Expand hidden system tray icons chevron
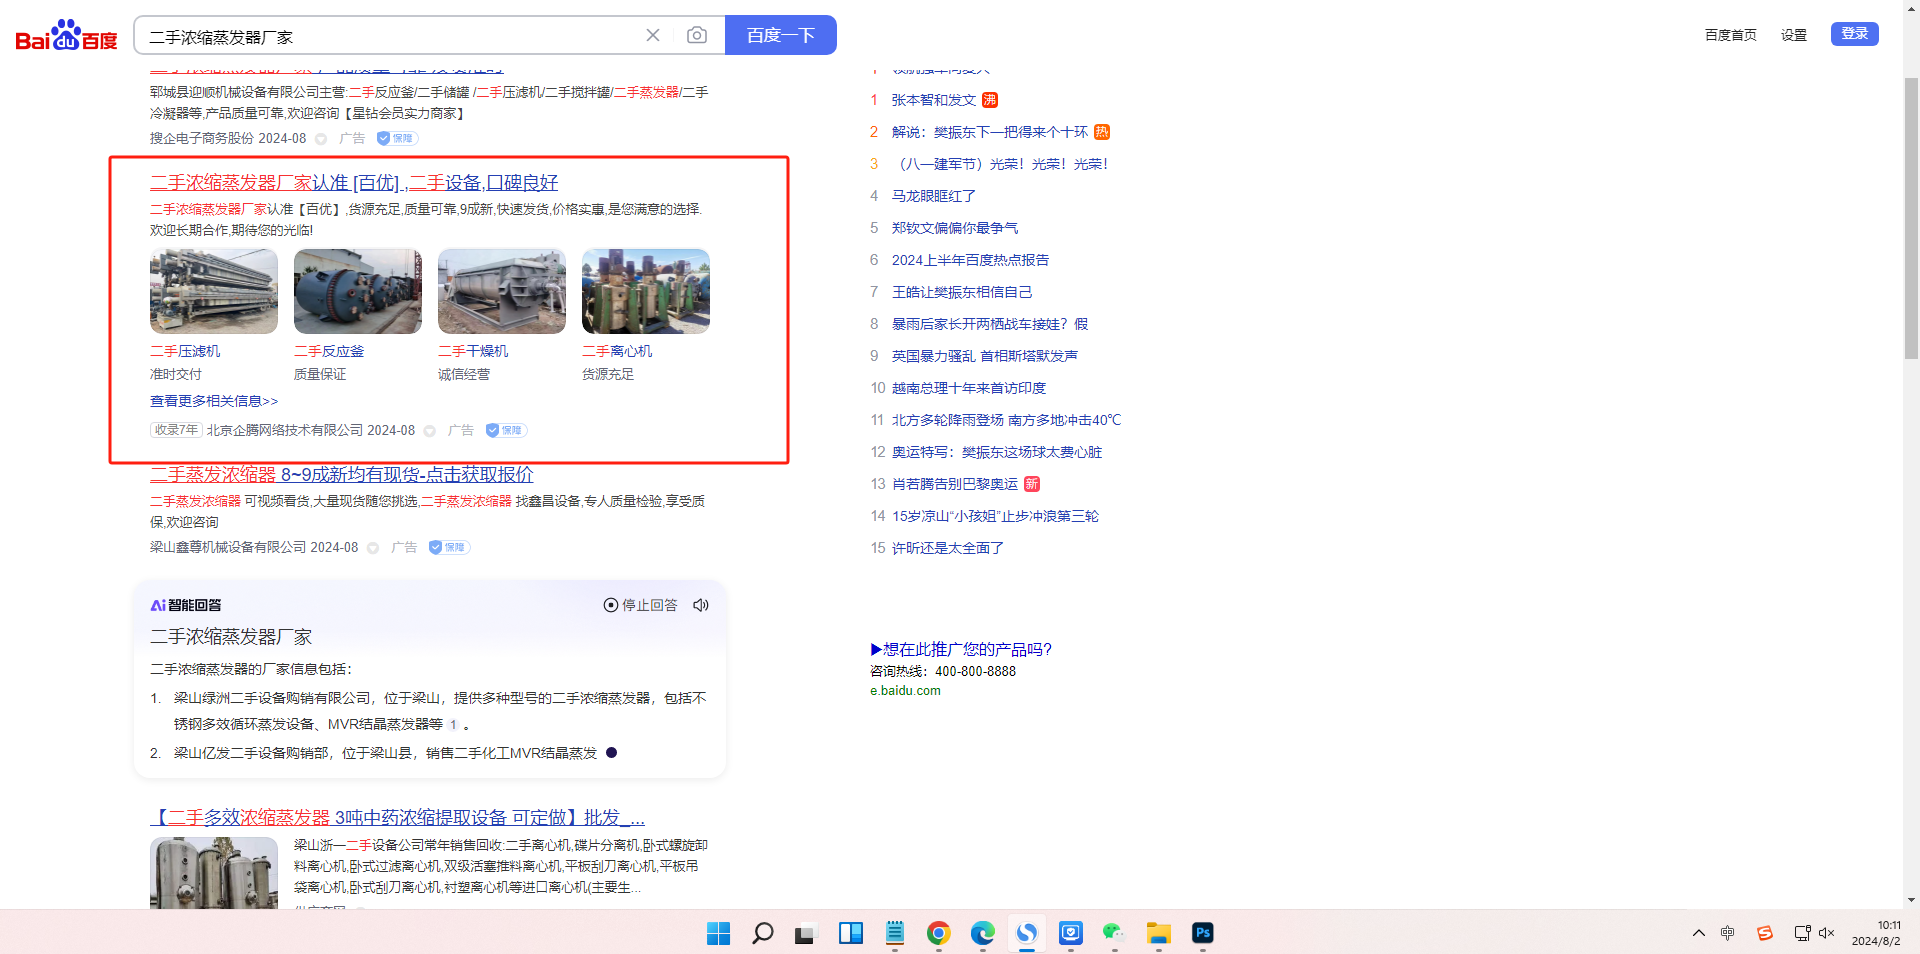The height and width of the screenshot is (954, 1920). coord(1698,933)
